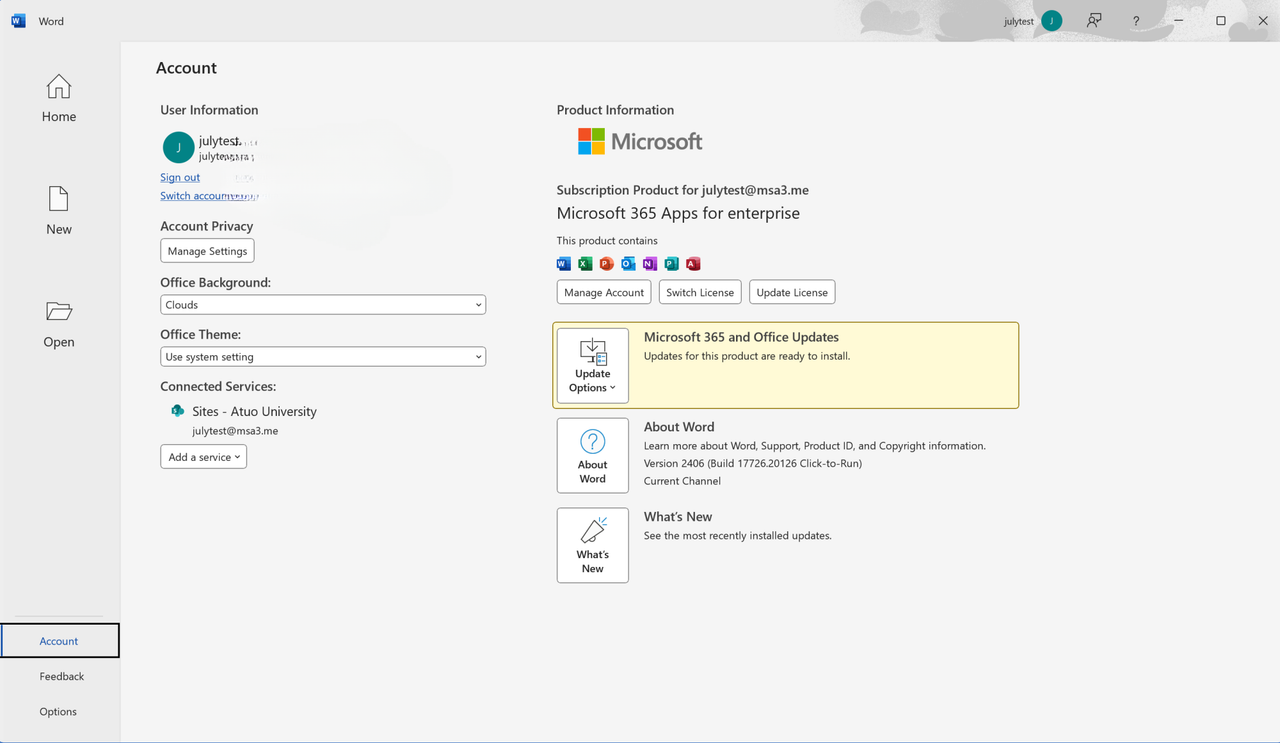Viewport: 1280px width, 743px height.
Task: Click the Access icon in the product row
Action: pos(693,263)
